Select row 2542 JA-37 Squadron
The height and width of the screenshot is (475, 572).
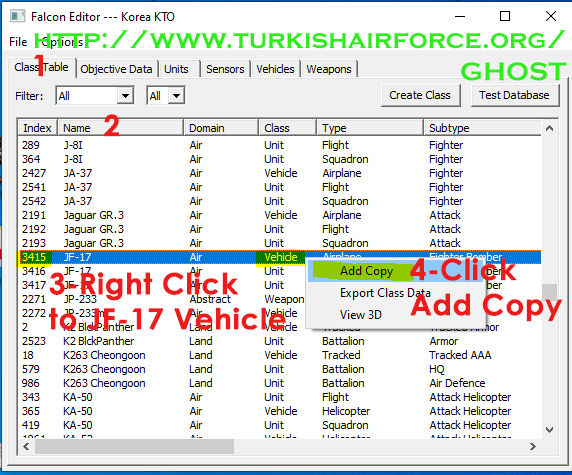tap(280, 201)
